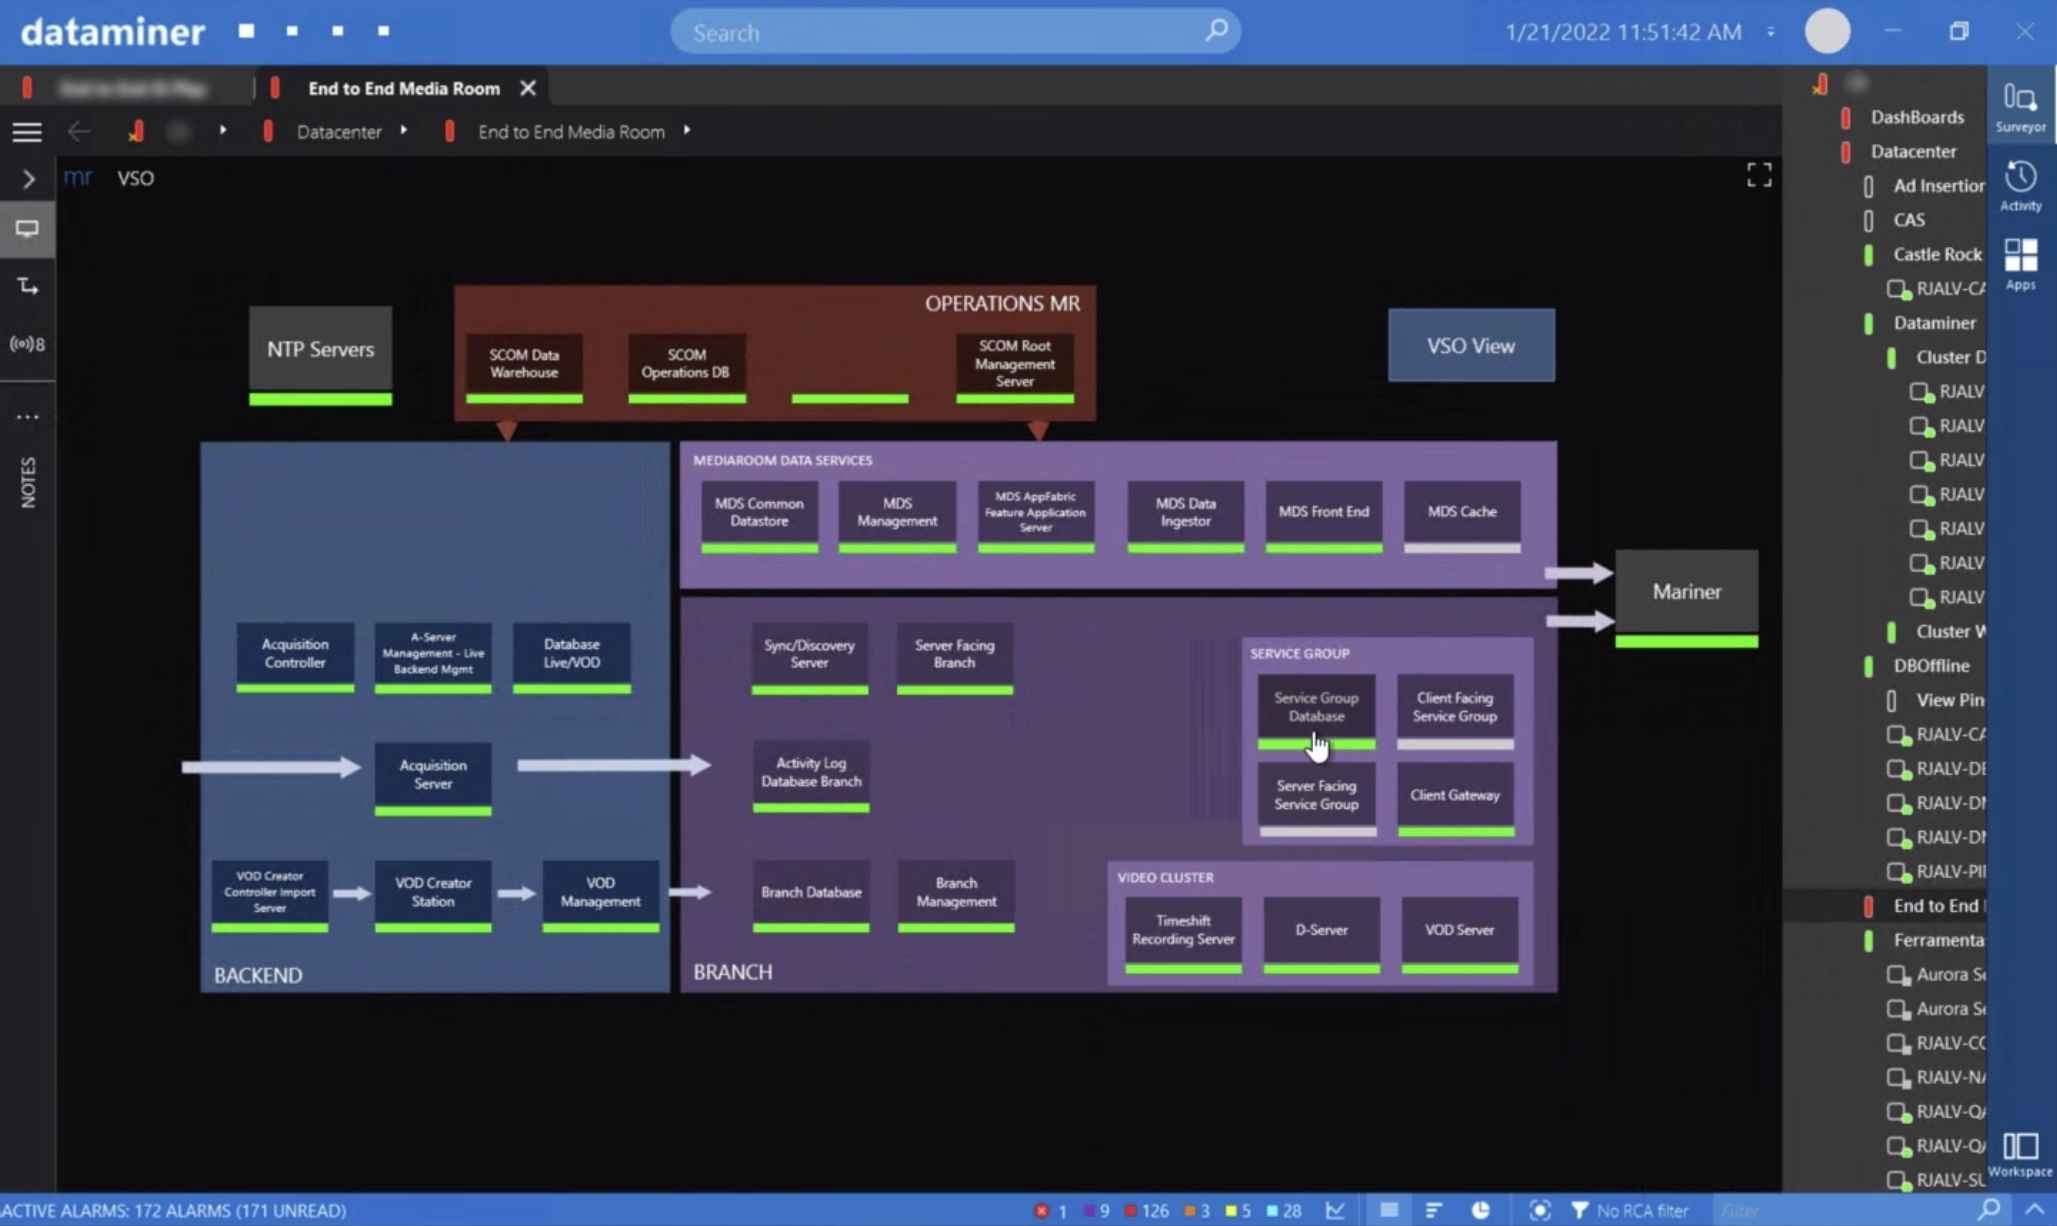Switch to fullscreen visual view
2057x1226 pixels.
1759,175
